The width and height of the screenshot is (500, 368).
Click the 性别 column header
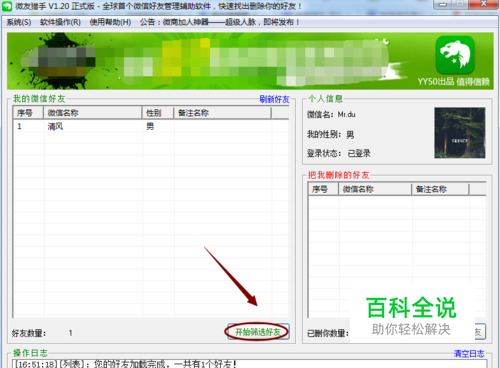coord(158,113)
